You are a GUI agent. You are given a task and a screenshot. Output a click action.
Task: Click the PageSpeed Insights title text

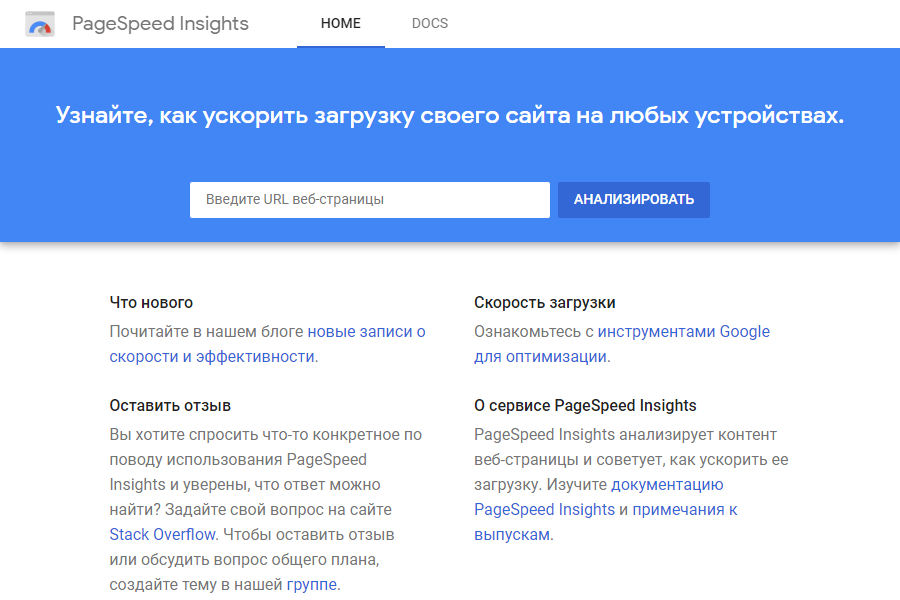click(160, 23)
